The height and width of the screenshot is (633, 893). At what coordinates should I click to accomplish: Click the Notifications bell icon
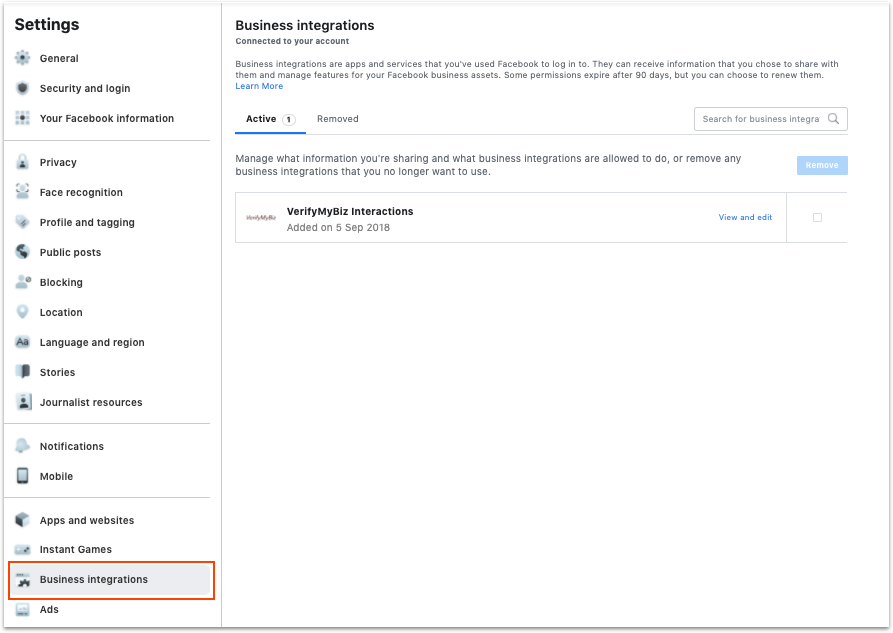coord(23,446)
